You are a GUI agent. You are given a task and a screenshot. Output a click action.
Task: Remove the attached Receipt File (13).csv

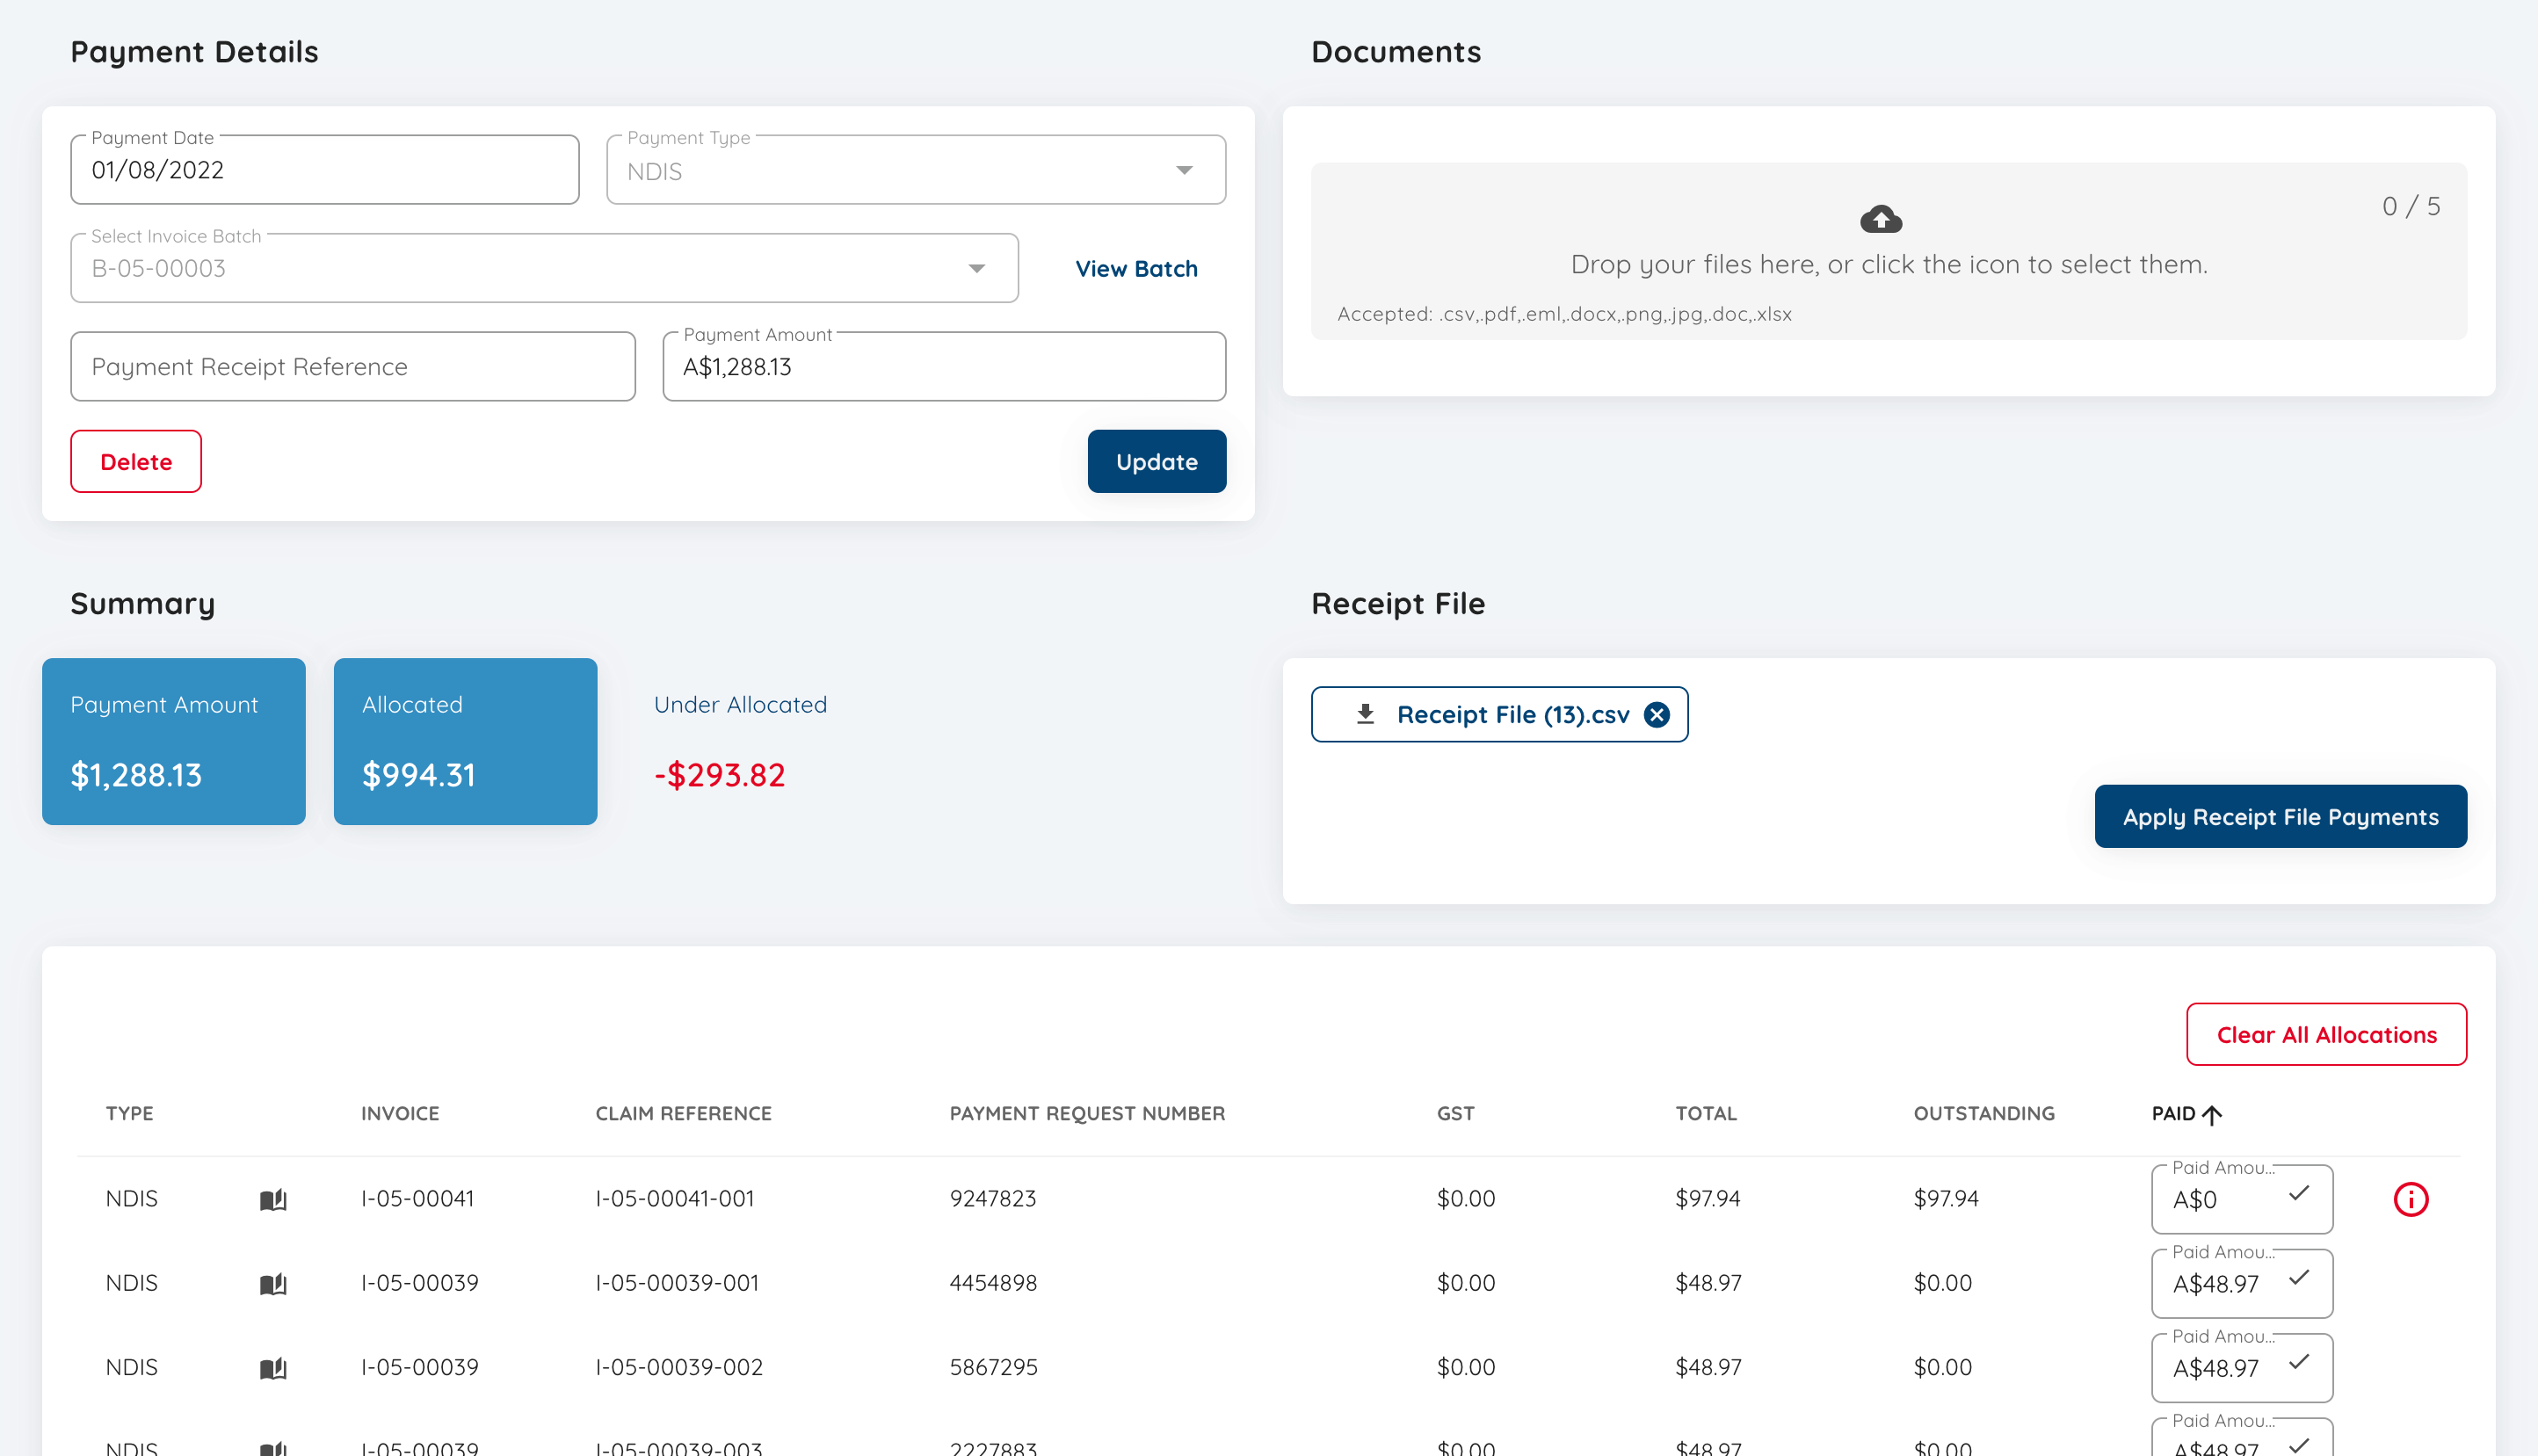click(x=1658, y=714)
